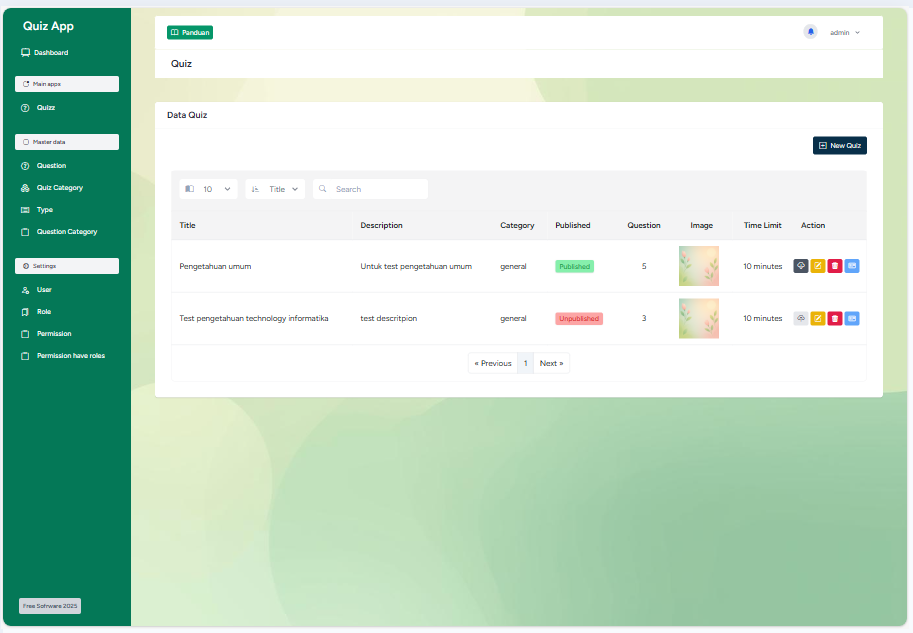This screenshot has height=633, width=913.
Task: Click the Main apps section label
Action: 67,84
